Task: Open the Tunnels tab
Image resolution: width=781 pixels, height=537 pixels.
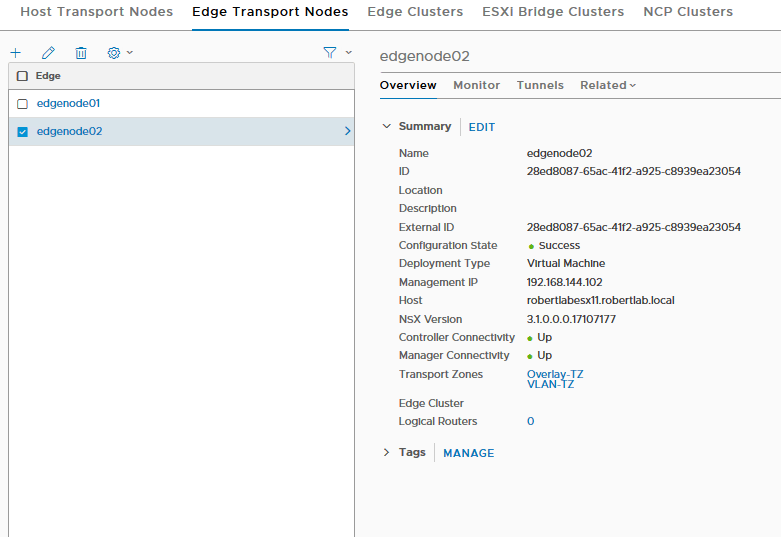Action: [x=540, y=86]
